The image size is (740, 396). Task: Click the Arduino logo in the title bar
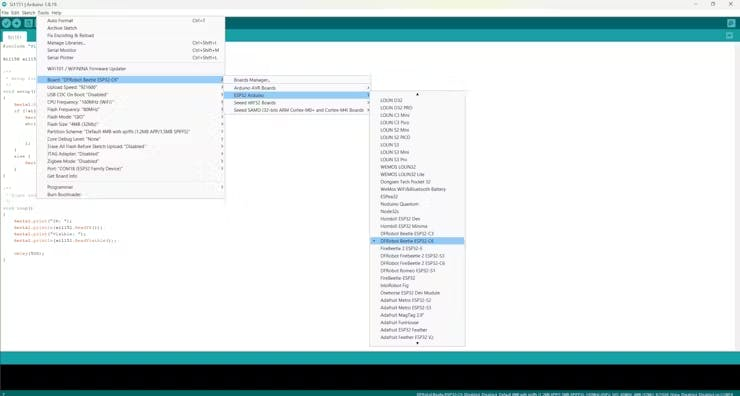(4, 4)
